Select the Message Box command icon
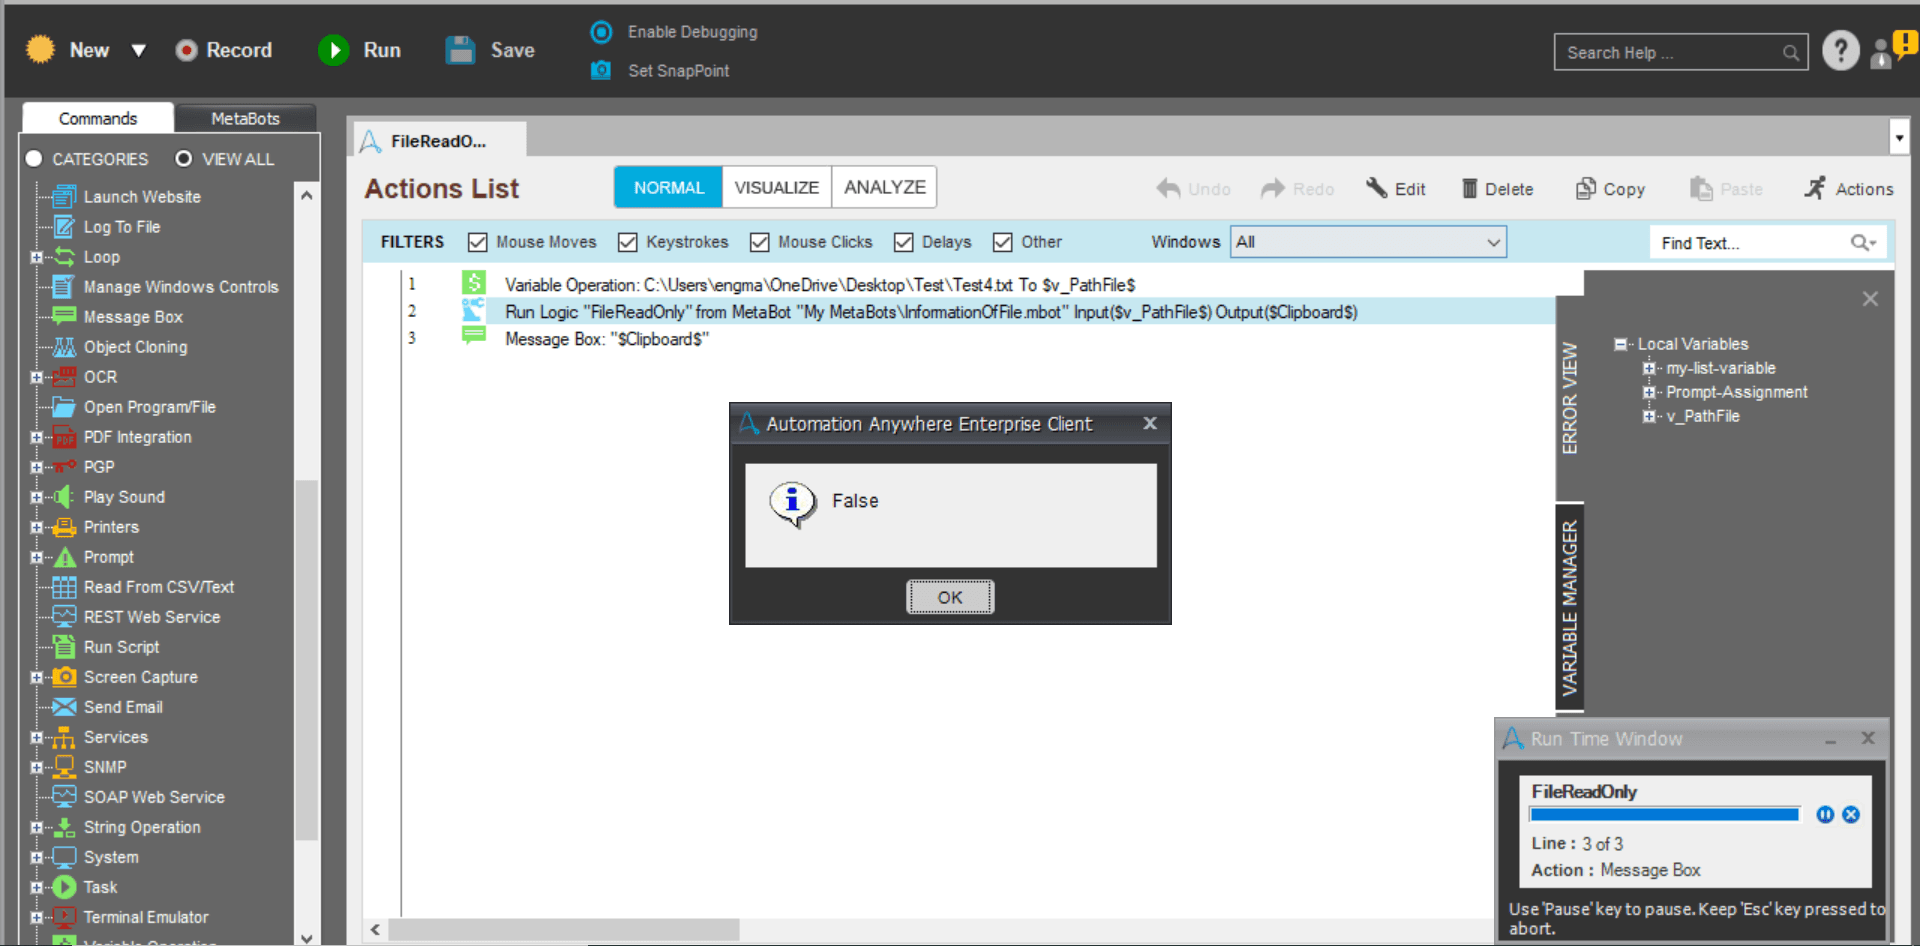 pos(64,317)
